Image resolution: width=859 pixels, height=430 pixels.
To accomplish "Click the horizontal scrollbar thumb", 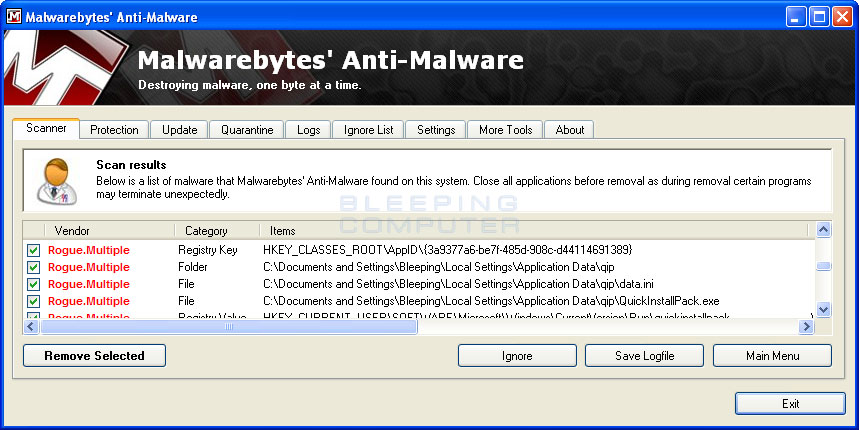I will (x=228, y=327).
